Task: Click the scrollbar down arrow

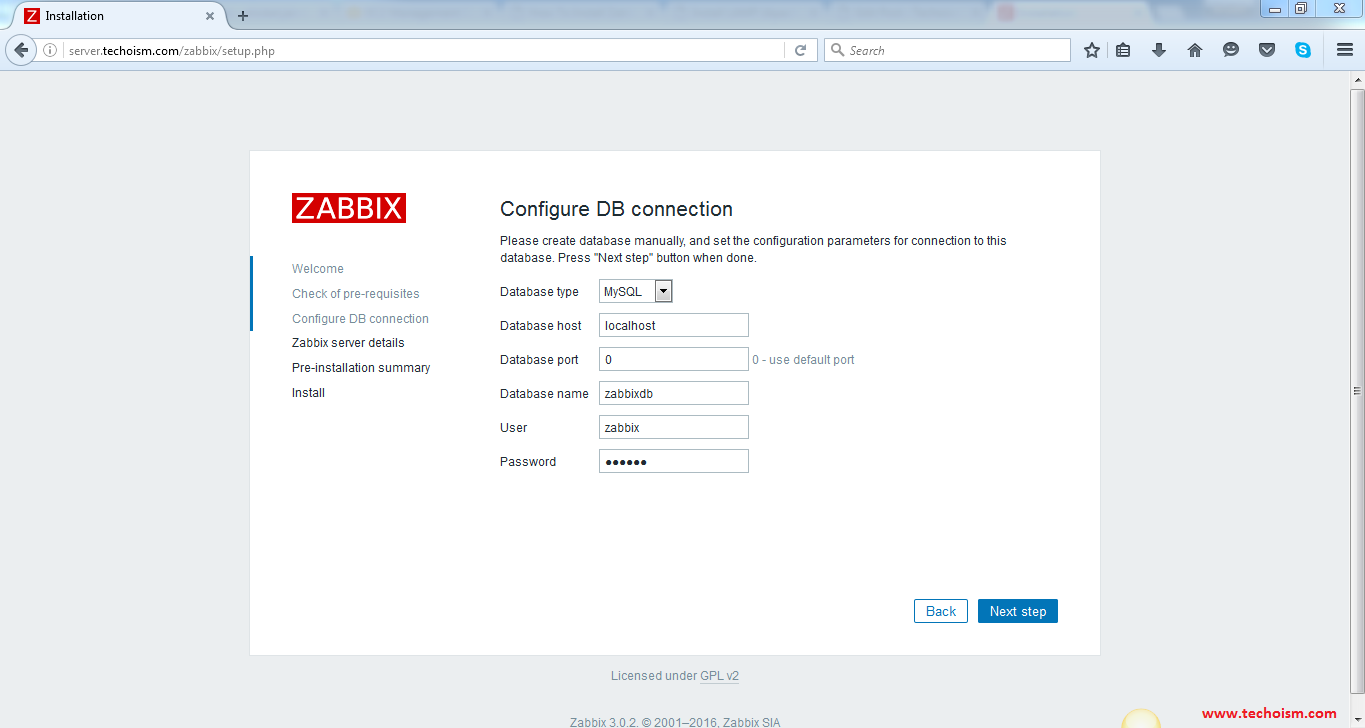Action: [x=1357, y=719]
